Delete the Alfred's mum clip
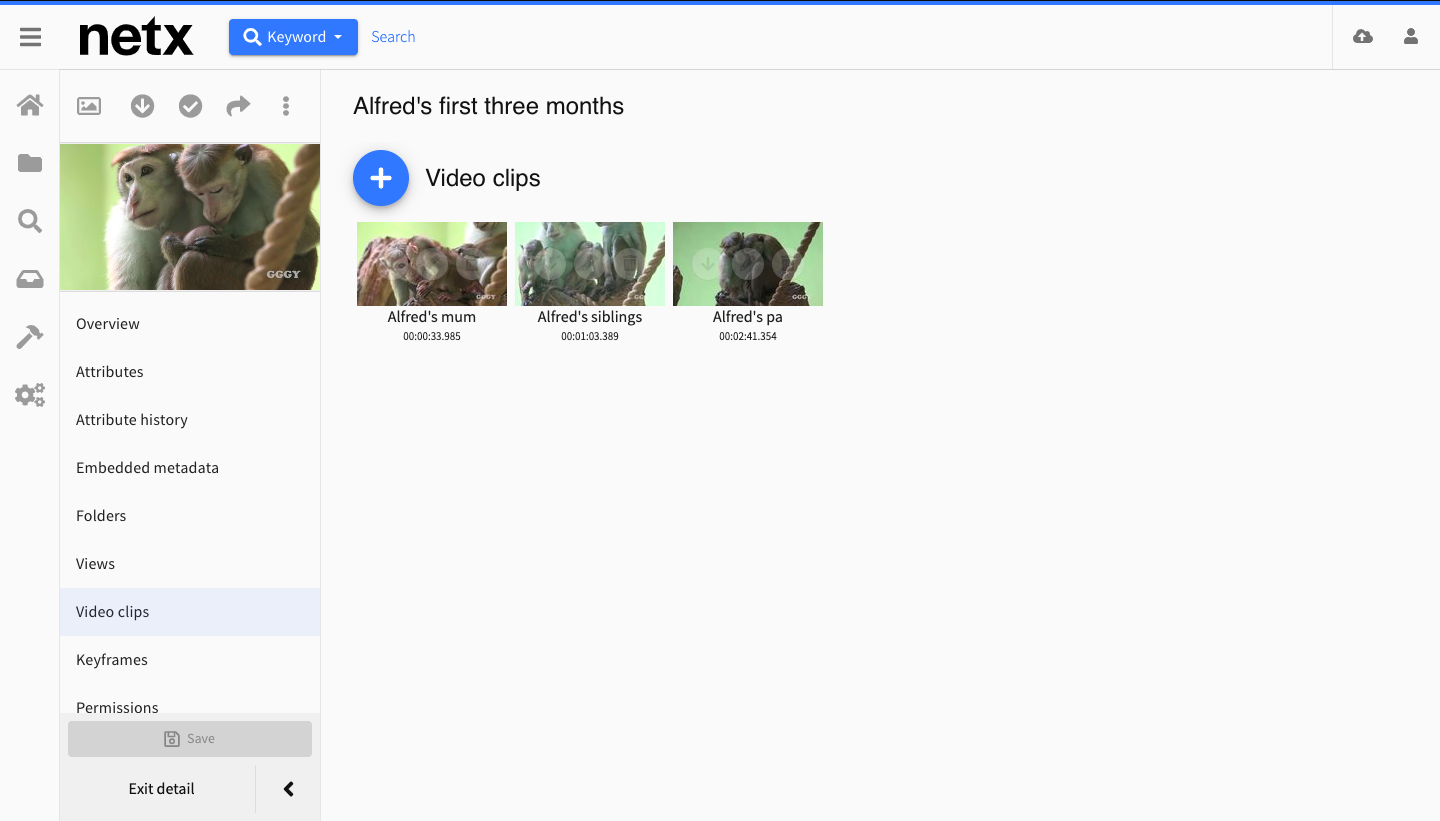The width and height of the screenshot is (1440, 821). point(472,264)
